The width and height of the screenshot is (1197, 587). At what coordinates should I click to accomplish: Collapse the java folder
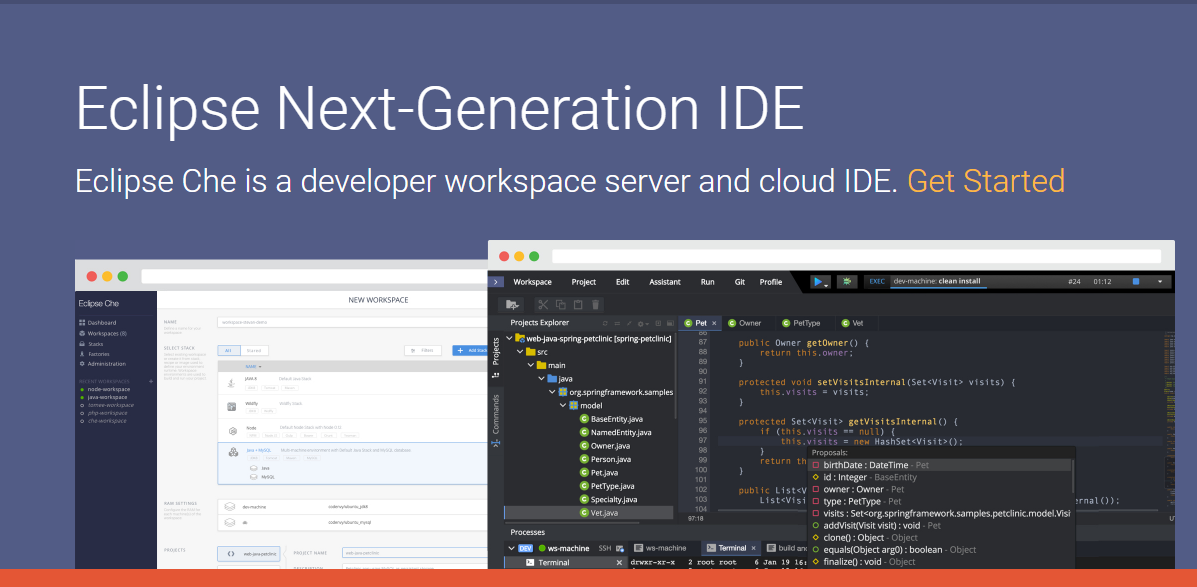point(542,379)
